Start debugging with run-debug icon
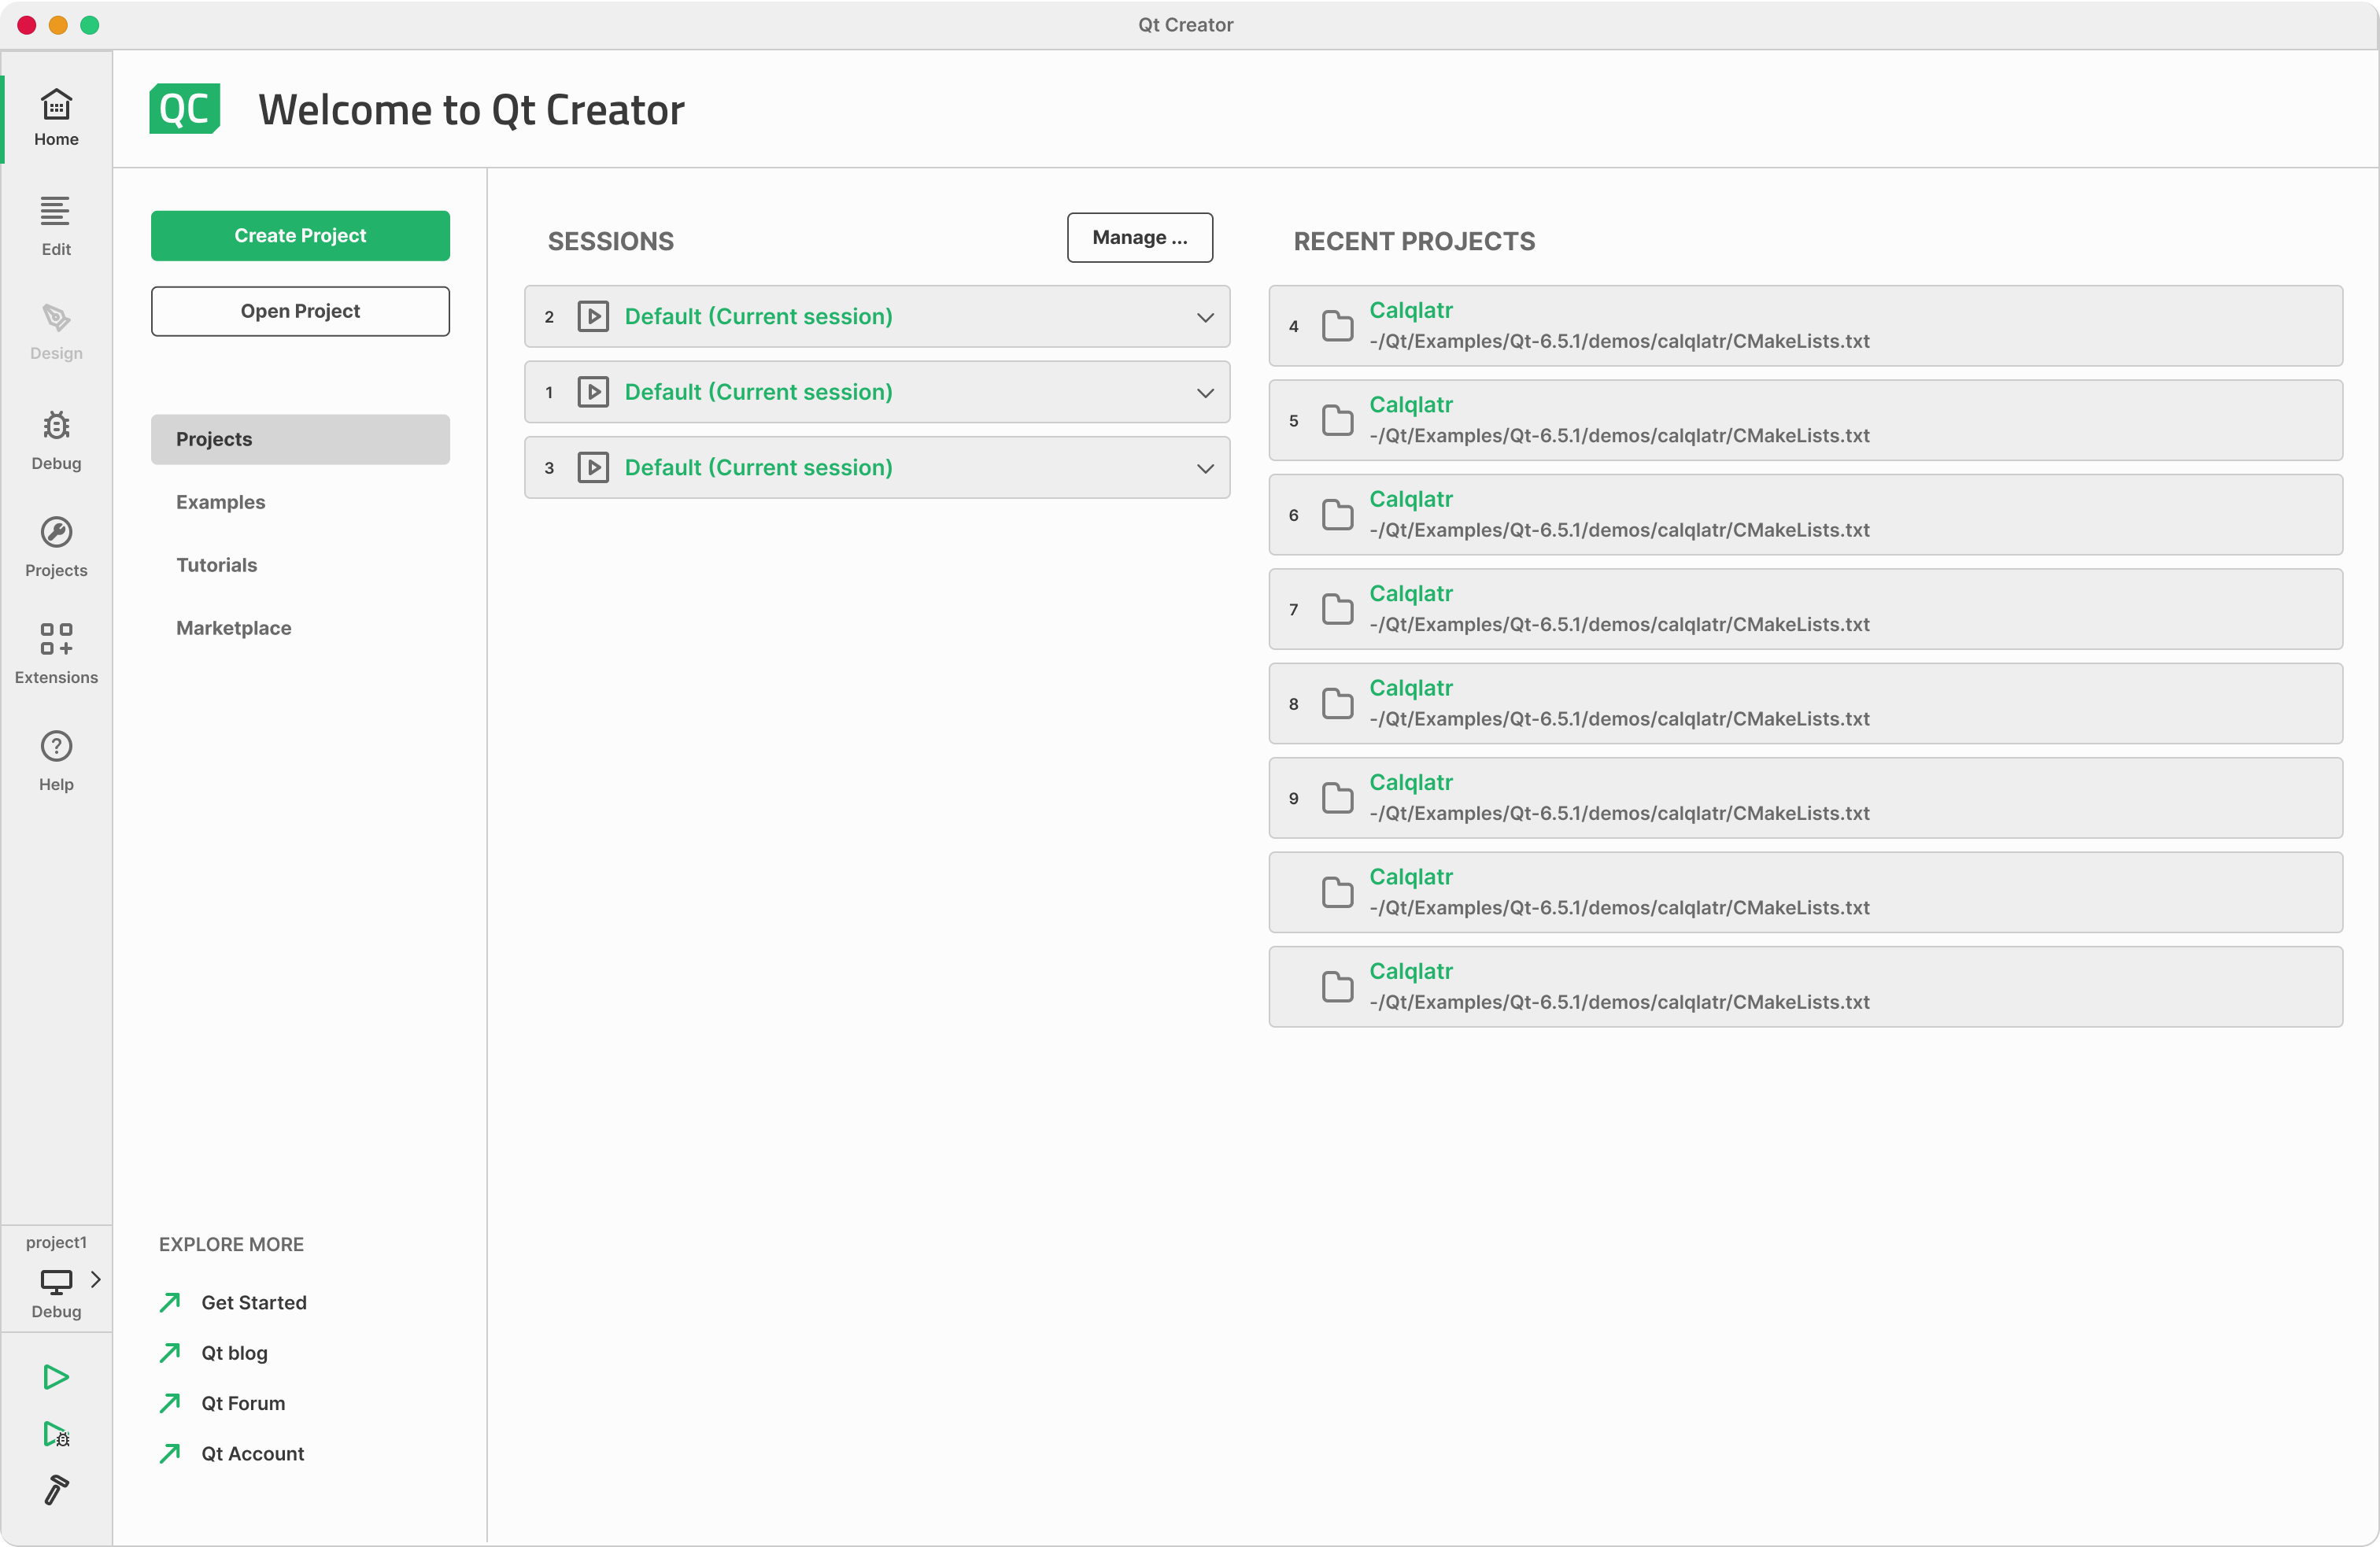Screen dimensions: 2380x1547 click(56, 1434)
